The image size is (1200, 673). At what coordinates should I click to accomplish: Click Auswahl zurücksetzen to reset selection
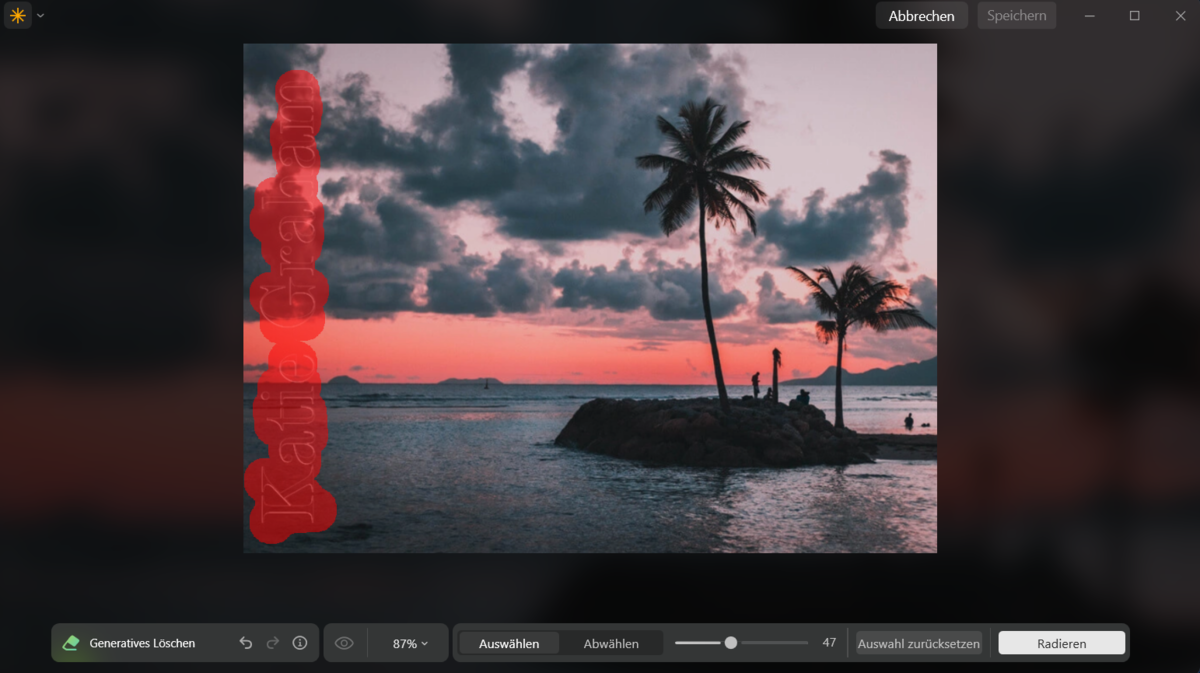pyautogui.click(x=917, y=643)
